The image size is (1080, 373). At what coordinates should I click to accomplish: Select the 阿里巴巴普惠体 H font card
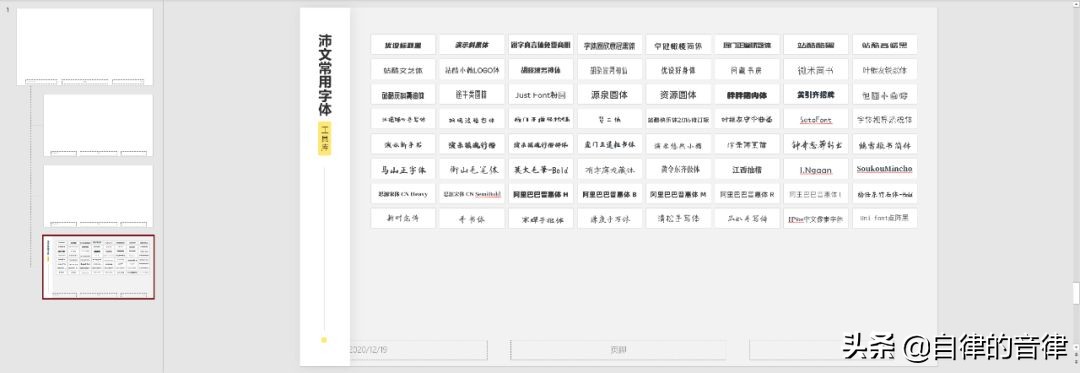541,193
